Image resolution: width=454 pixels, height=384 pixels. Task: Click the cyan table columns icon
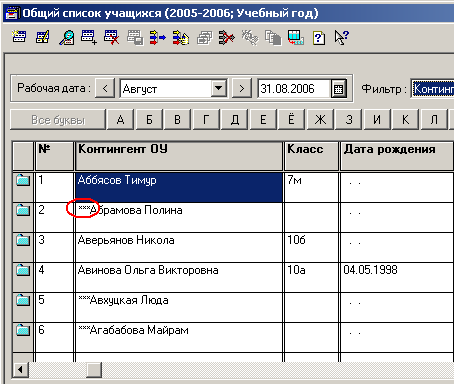pos(296,37)
